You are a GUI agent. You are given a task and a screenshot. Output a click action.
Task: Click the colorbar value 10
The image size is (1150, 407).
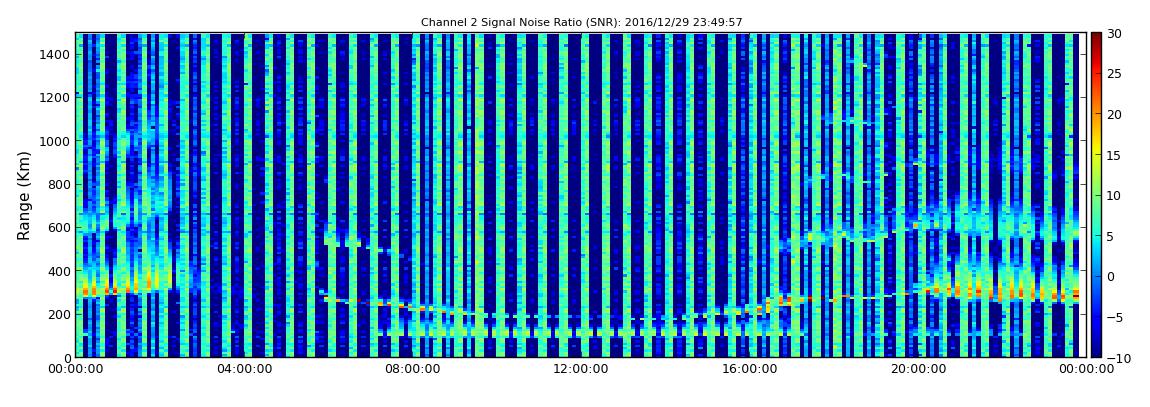click(1115, 195)
